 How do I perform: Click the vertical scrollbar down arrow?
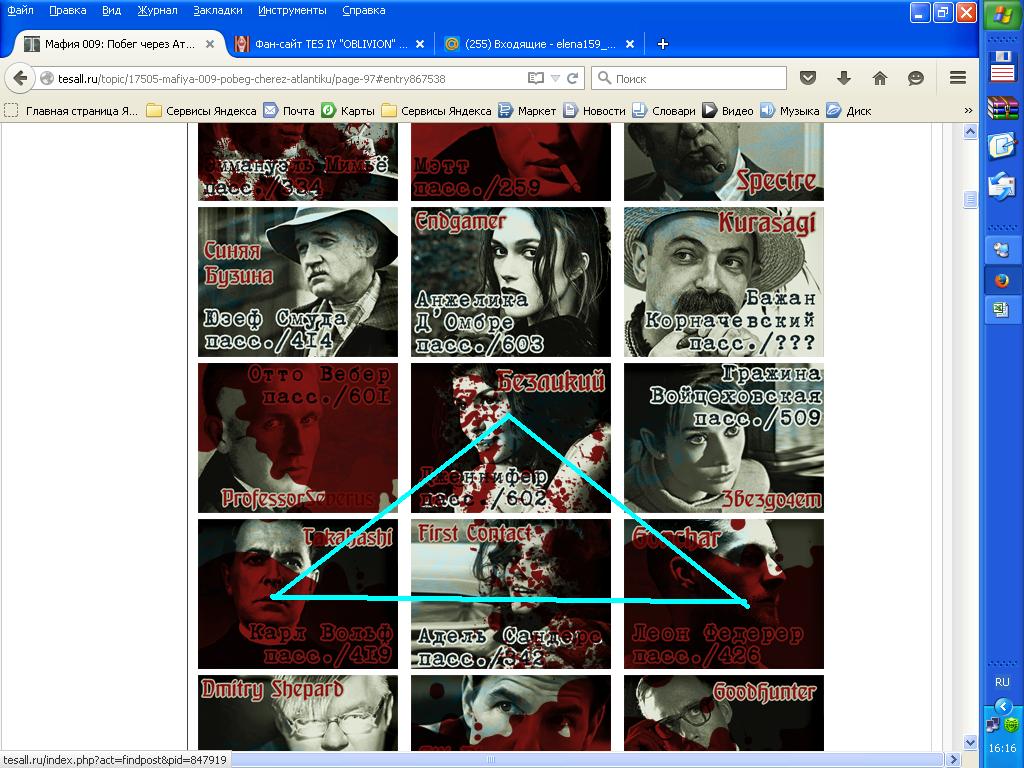tap(970, 743)
